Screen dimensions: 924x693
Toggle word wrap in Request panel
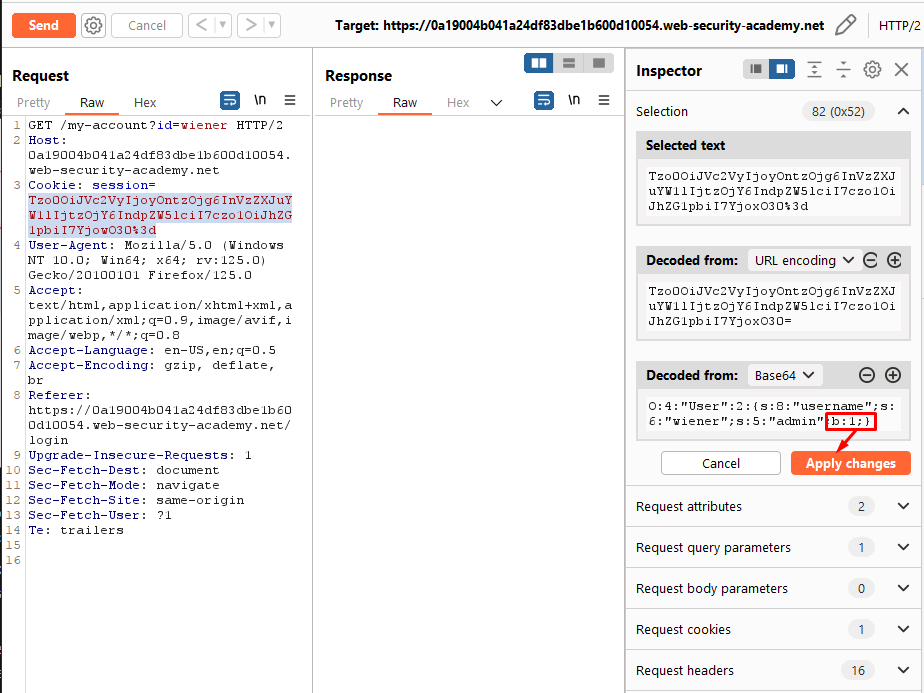(230, 101)
